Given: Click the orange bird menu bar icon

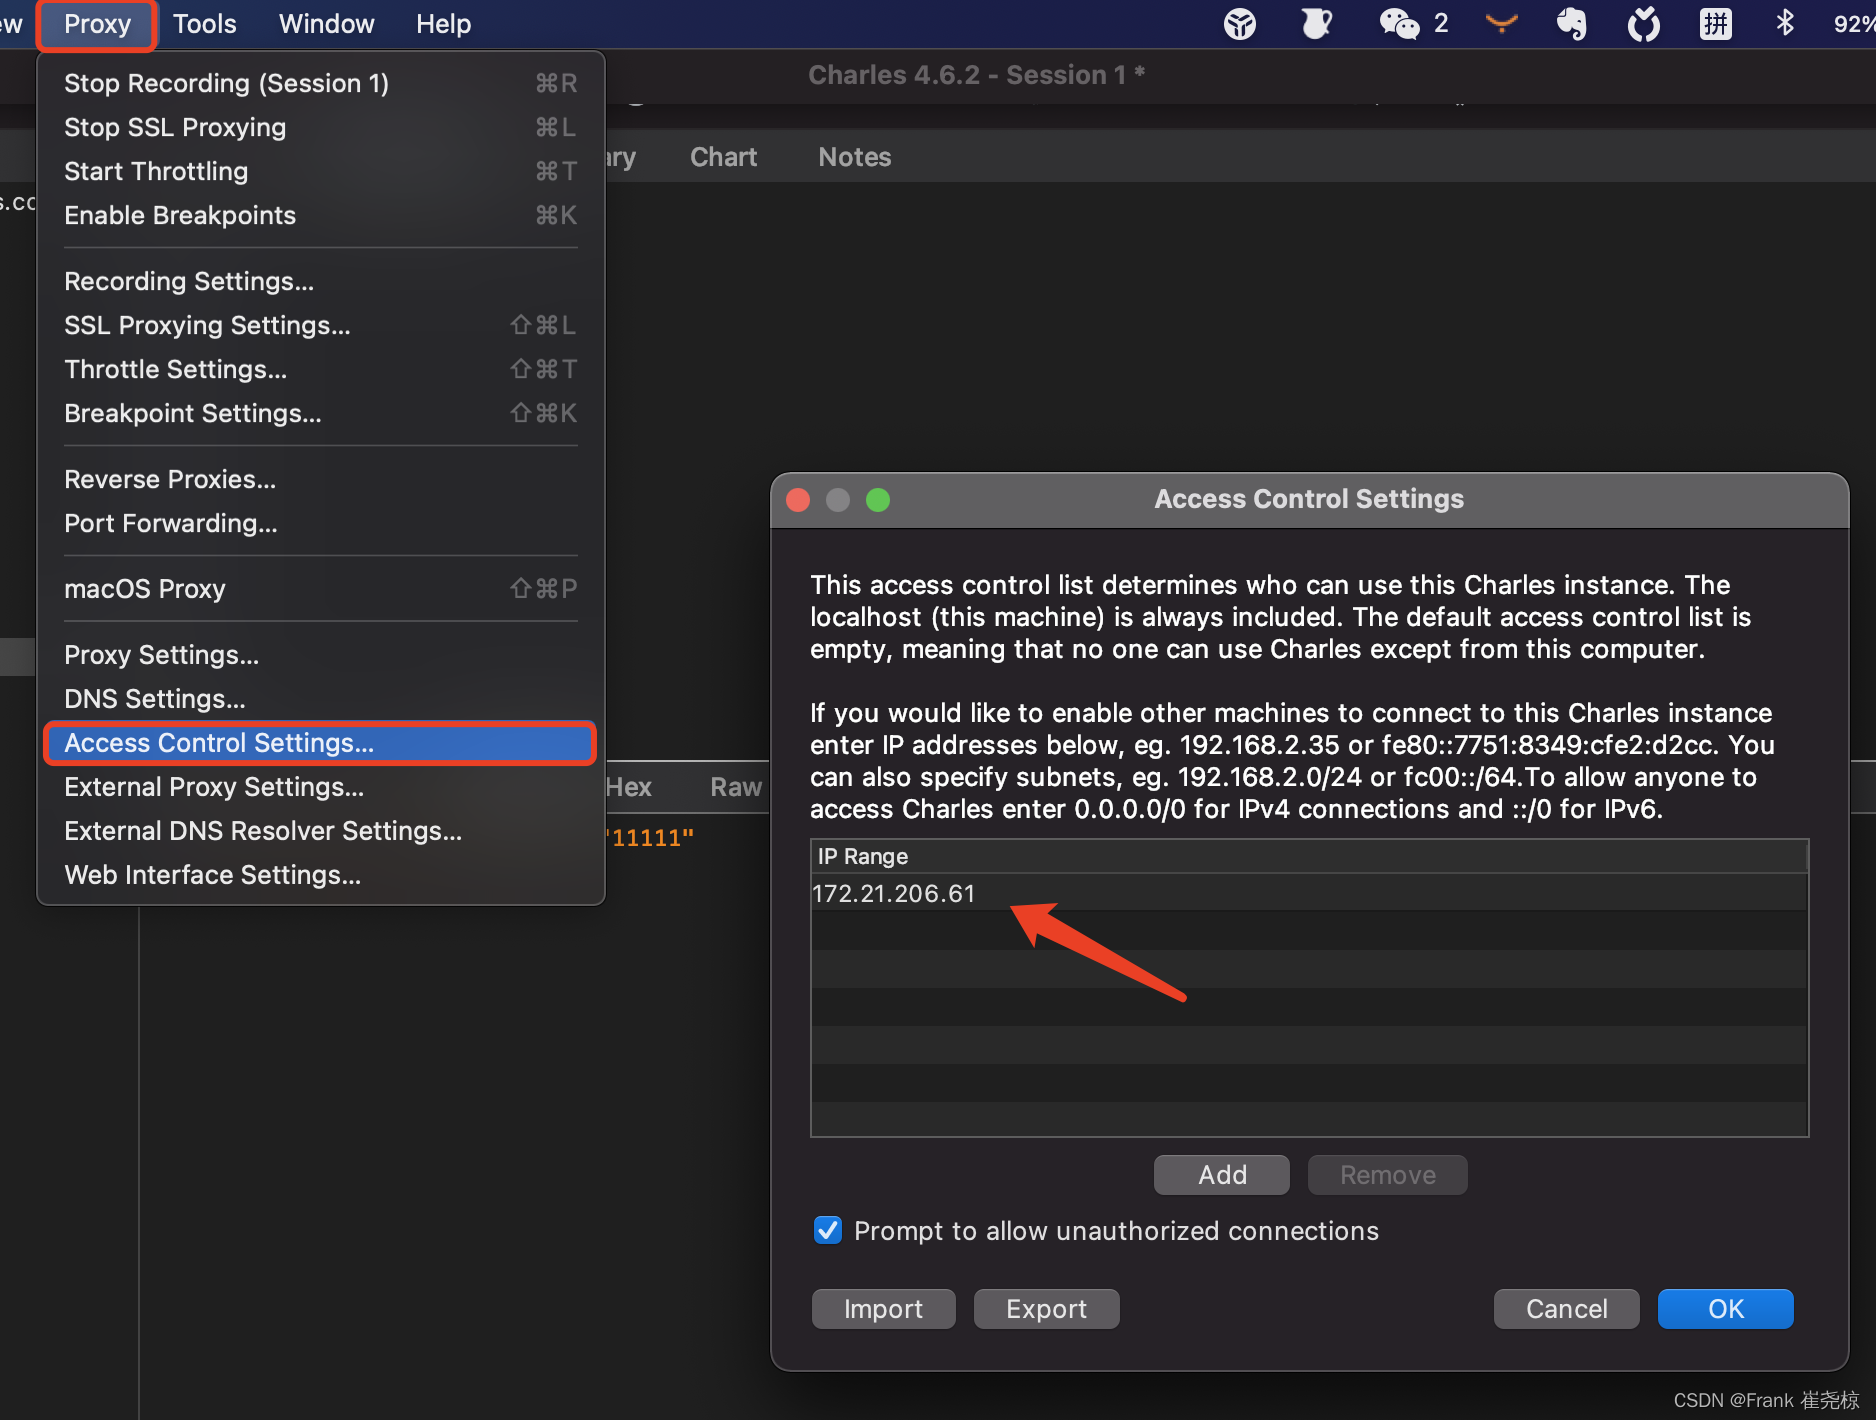Looking at the screenshot, I should (1501, 23).
